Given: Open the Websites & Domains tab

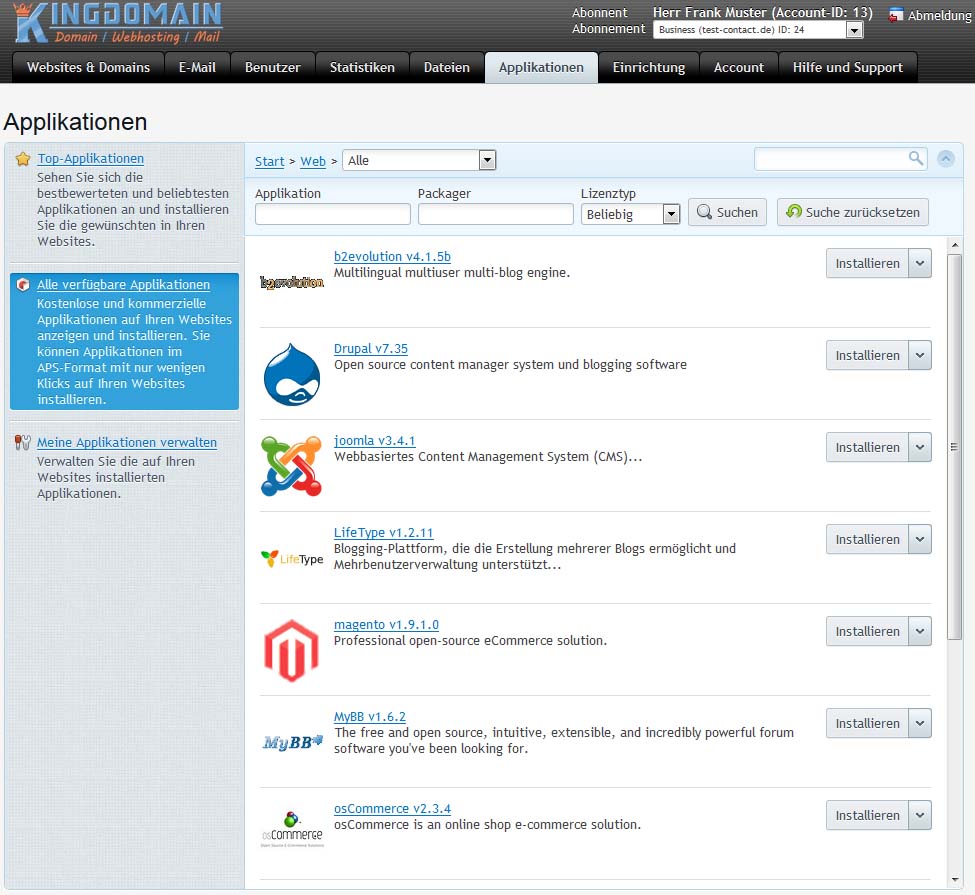Looking at the screenshot, I should click(88, 67).
